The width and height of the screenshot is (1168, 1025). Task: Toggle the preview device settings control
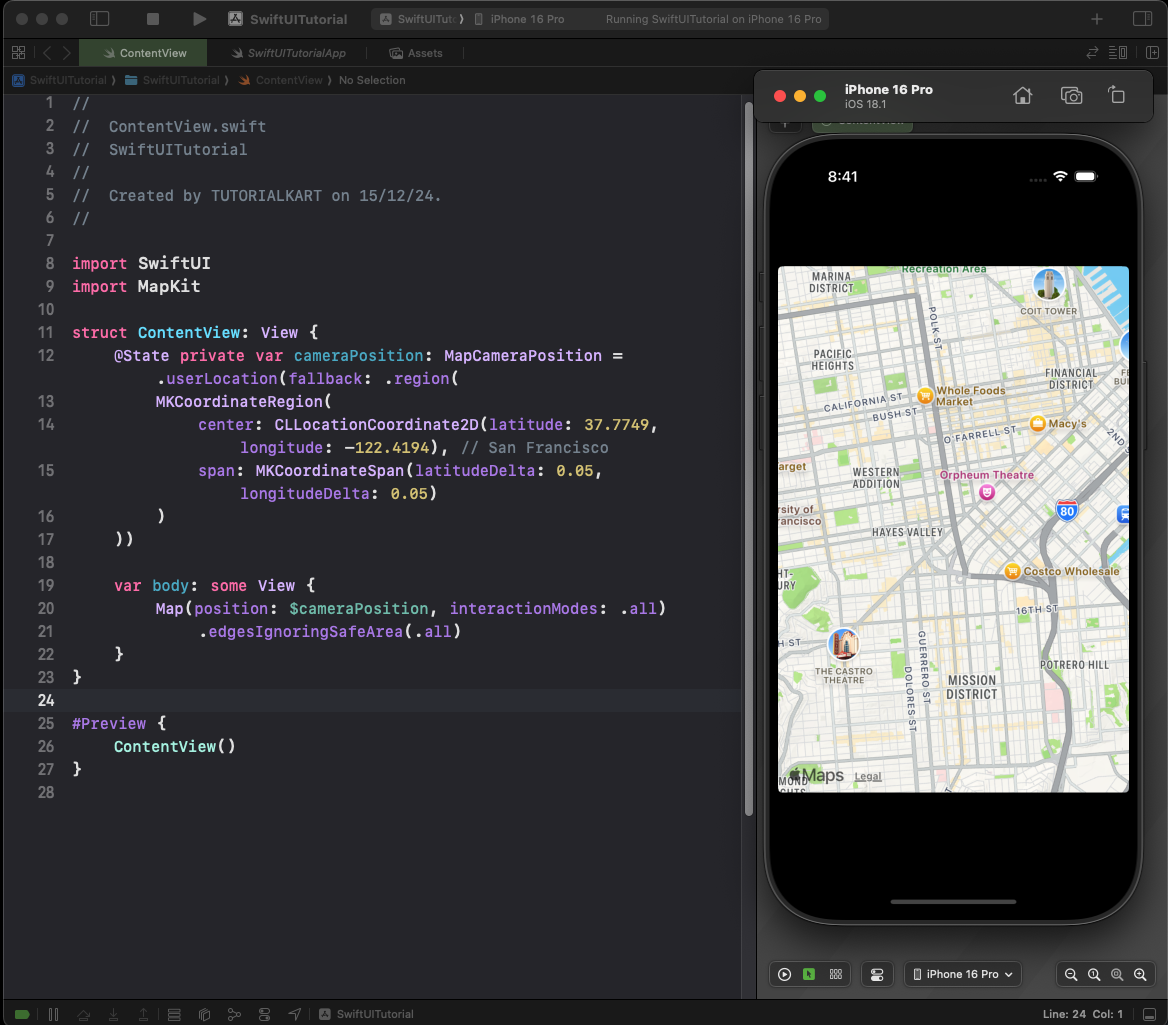coord(877,974)
